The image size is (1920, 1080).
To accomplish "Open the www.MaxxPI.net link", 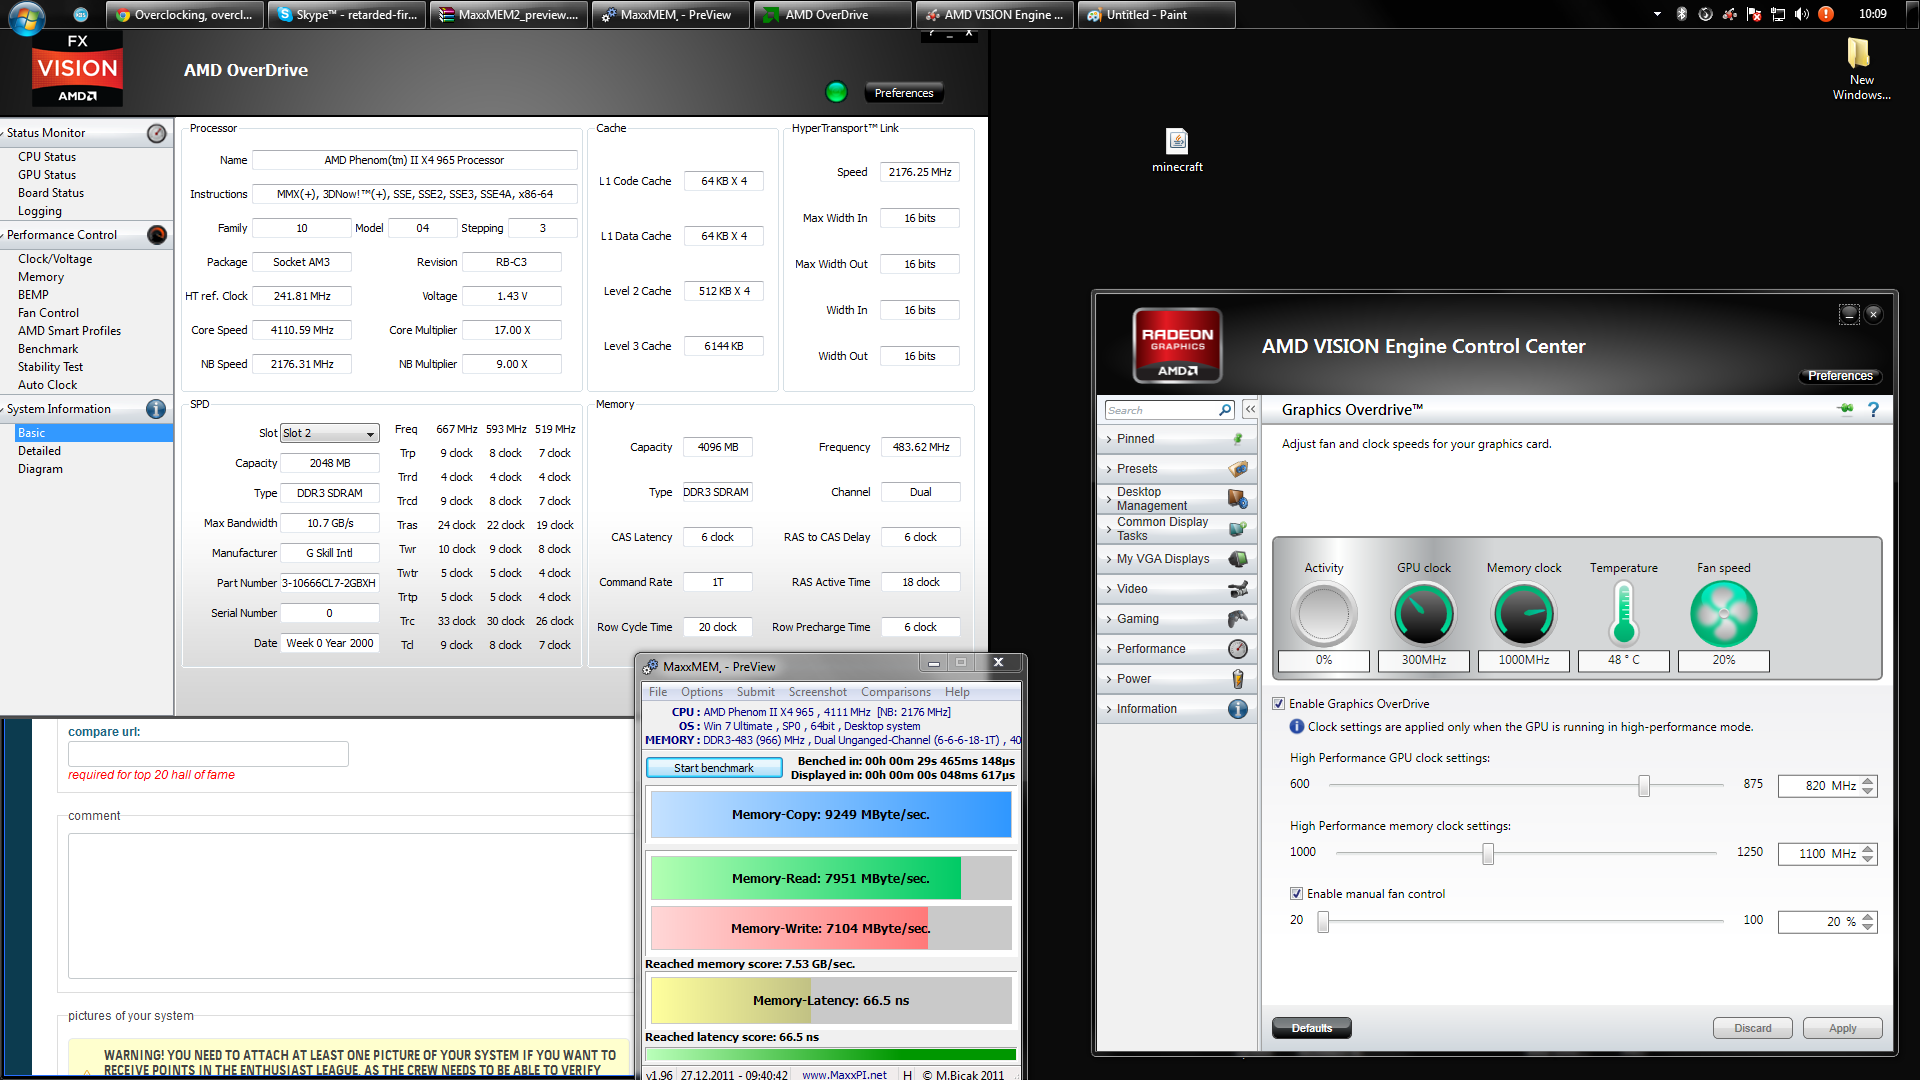I will [844, 1075].
